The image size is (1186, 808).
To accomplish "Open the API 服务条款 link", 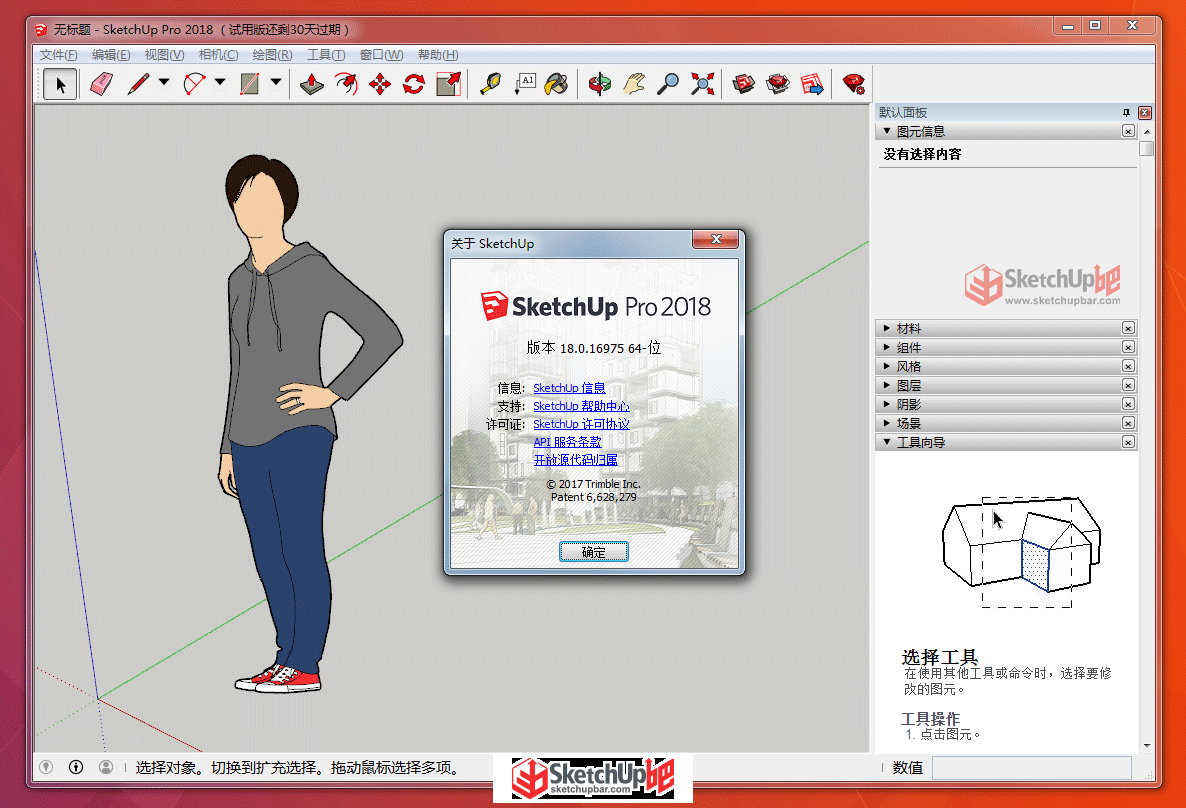I will (x=567, y=442).
